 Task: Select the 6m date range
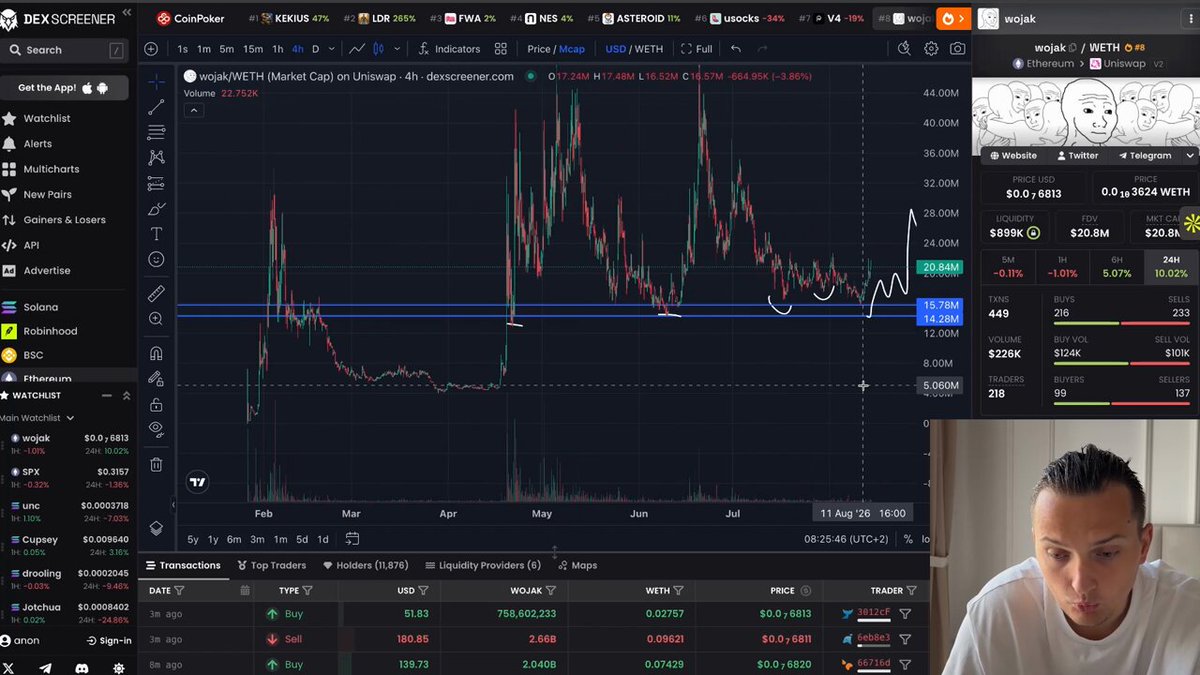234,540
